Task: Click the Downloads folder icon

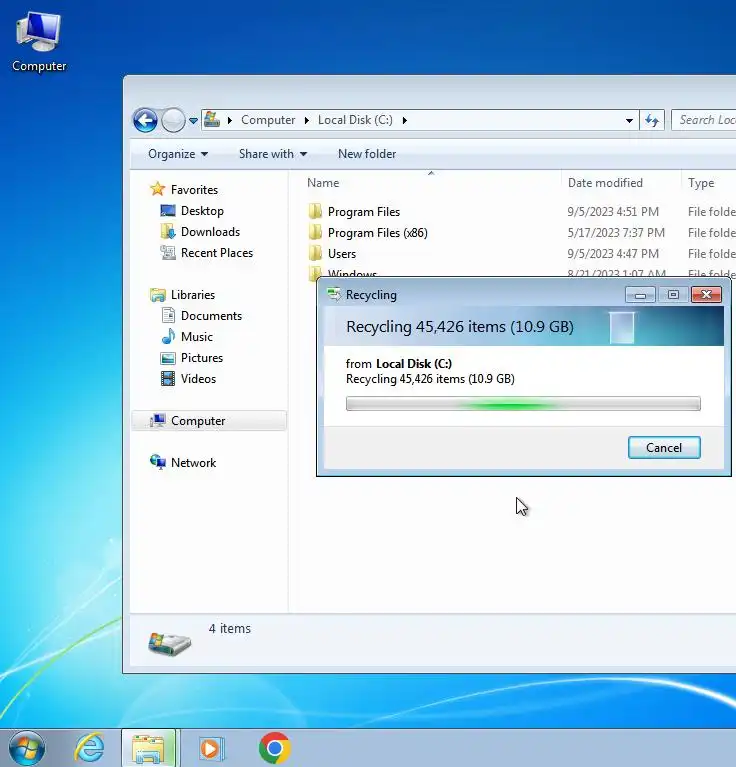Action: (x=168, y=231)
